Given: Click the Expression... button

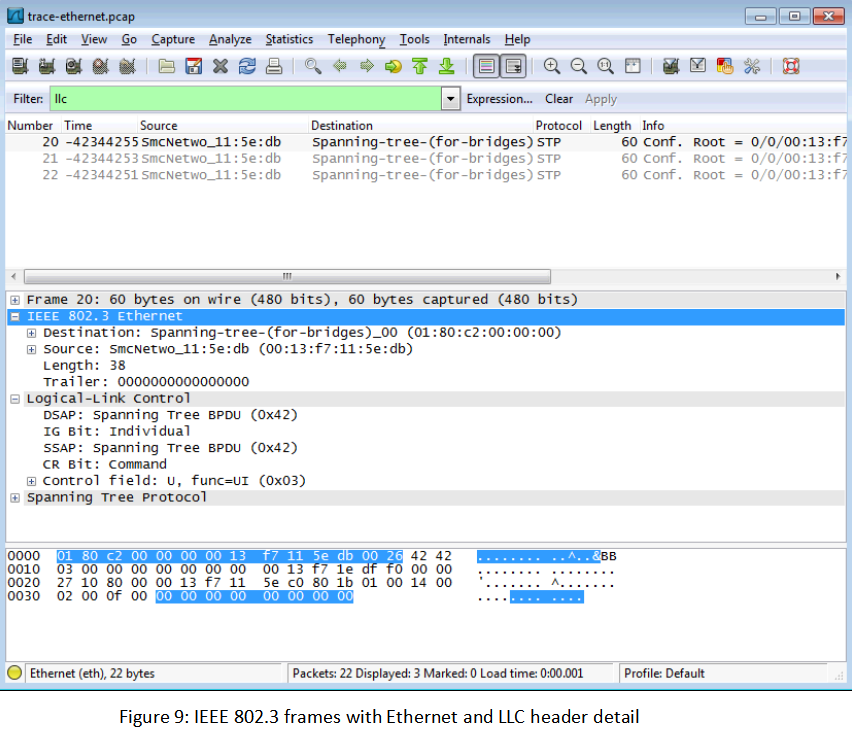Looking at the screenshot, I should click(x=499, y=99).
